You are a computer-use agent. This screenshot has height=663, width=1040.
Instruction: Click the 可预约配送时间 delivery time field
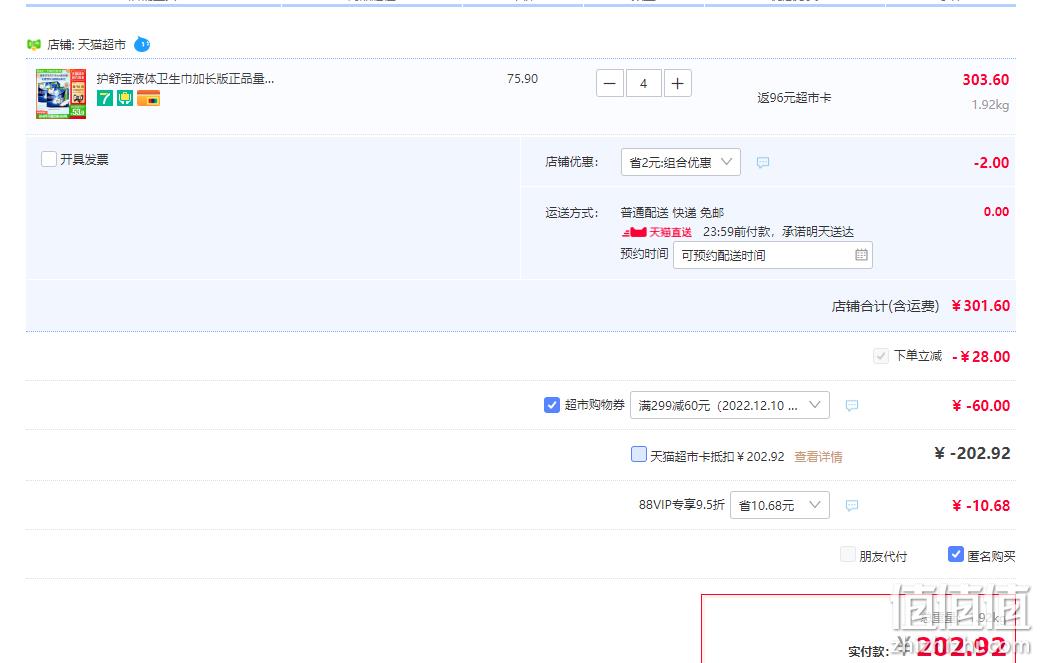[773, 255]
